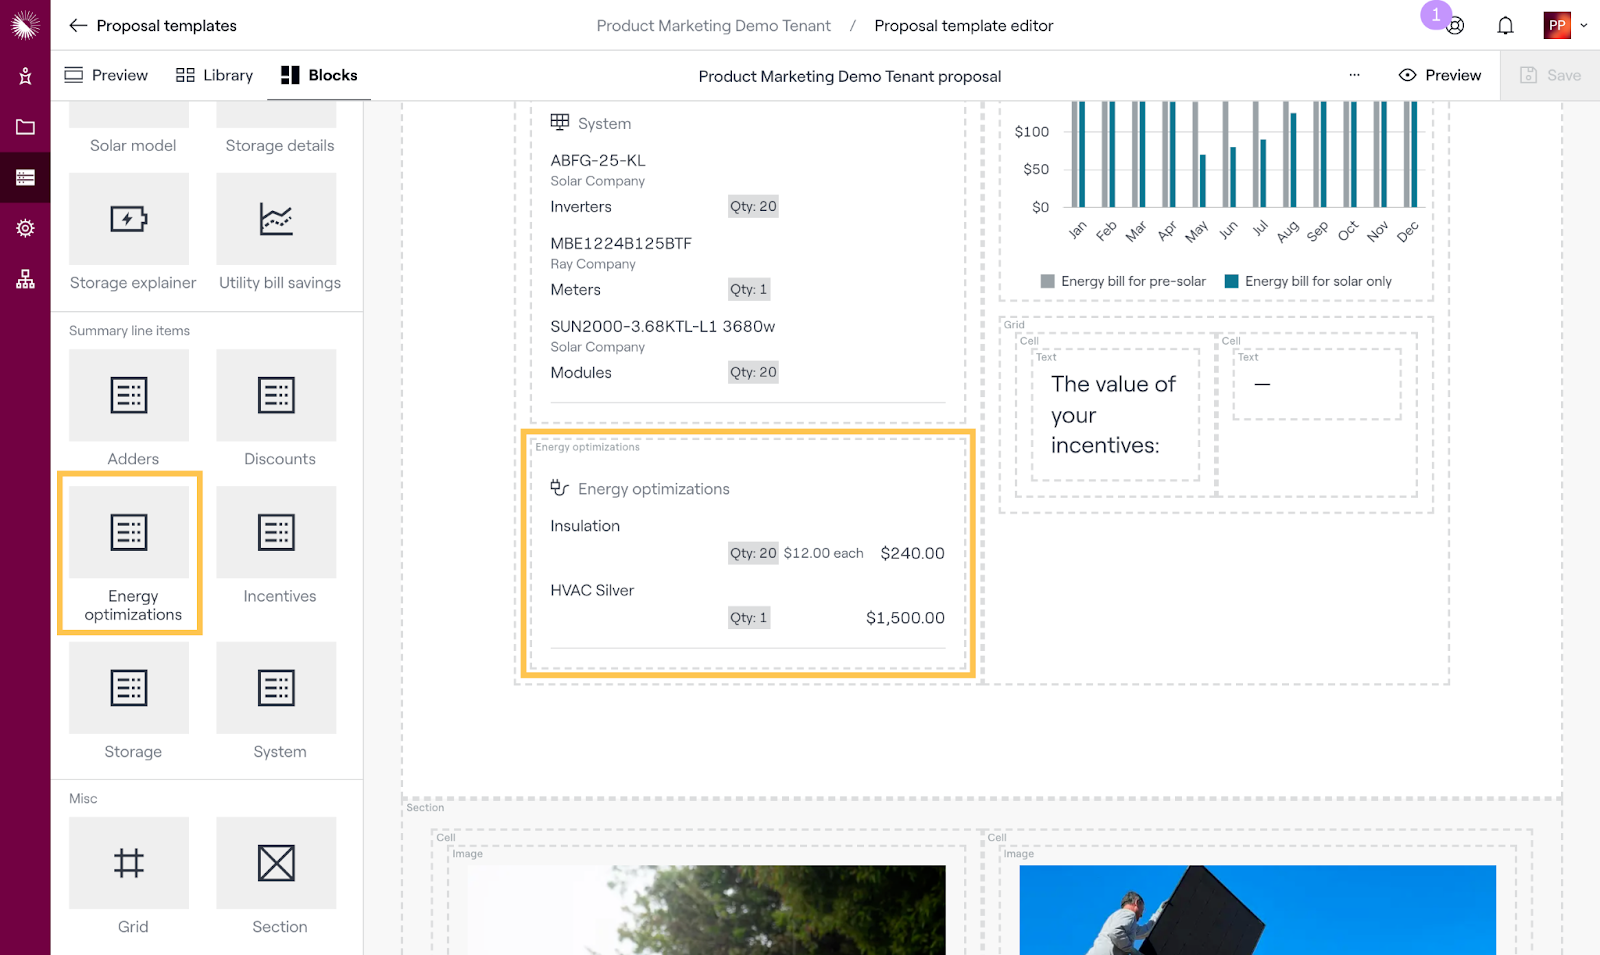This screenshot has height=955, width=1600.
Task: Pick the Section misc block
Action: 276,863
